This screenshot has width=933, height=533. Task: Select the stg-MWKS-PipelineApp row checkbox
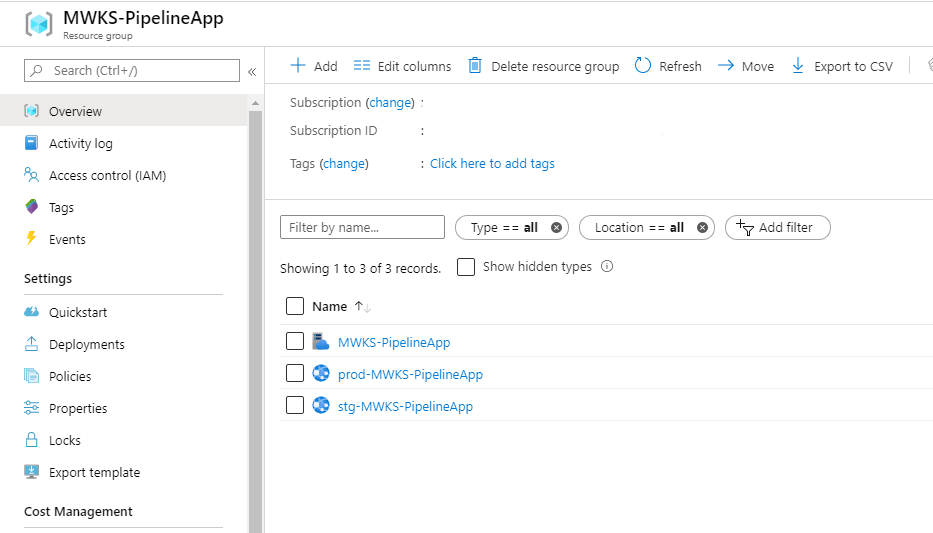tap(295, 406)
